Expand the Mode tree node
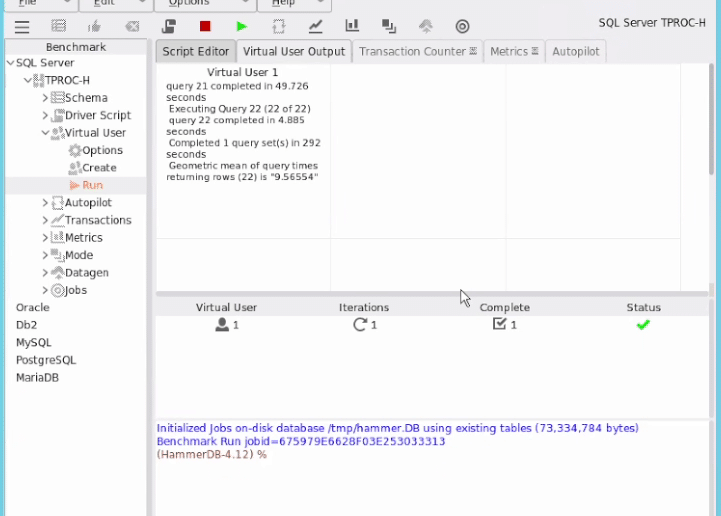Screen dimensions: 721x516 (x=45, y=255)
